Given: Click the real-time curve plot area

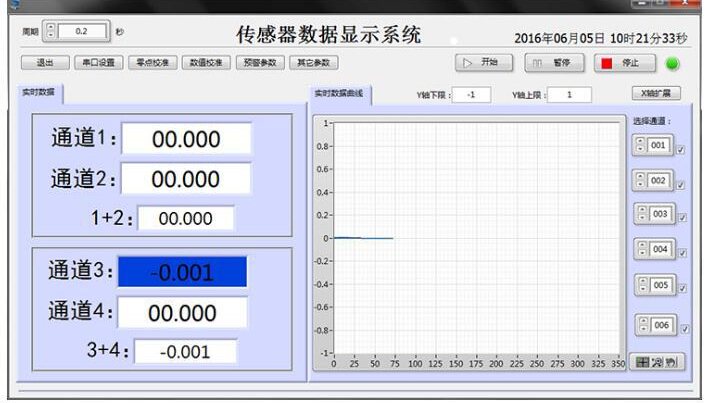Looking at the screenshot, I should 477,237.
